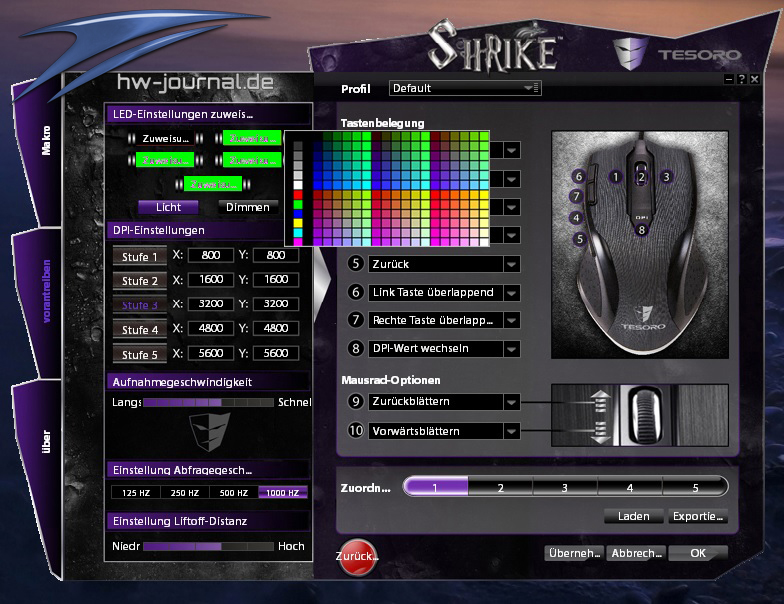Adjust the Aufnahmegeschwindigkeit speed slider
Image resolution: width=784 pixels, height=604 pixels.
(208, 402)
